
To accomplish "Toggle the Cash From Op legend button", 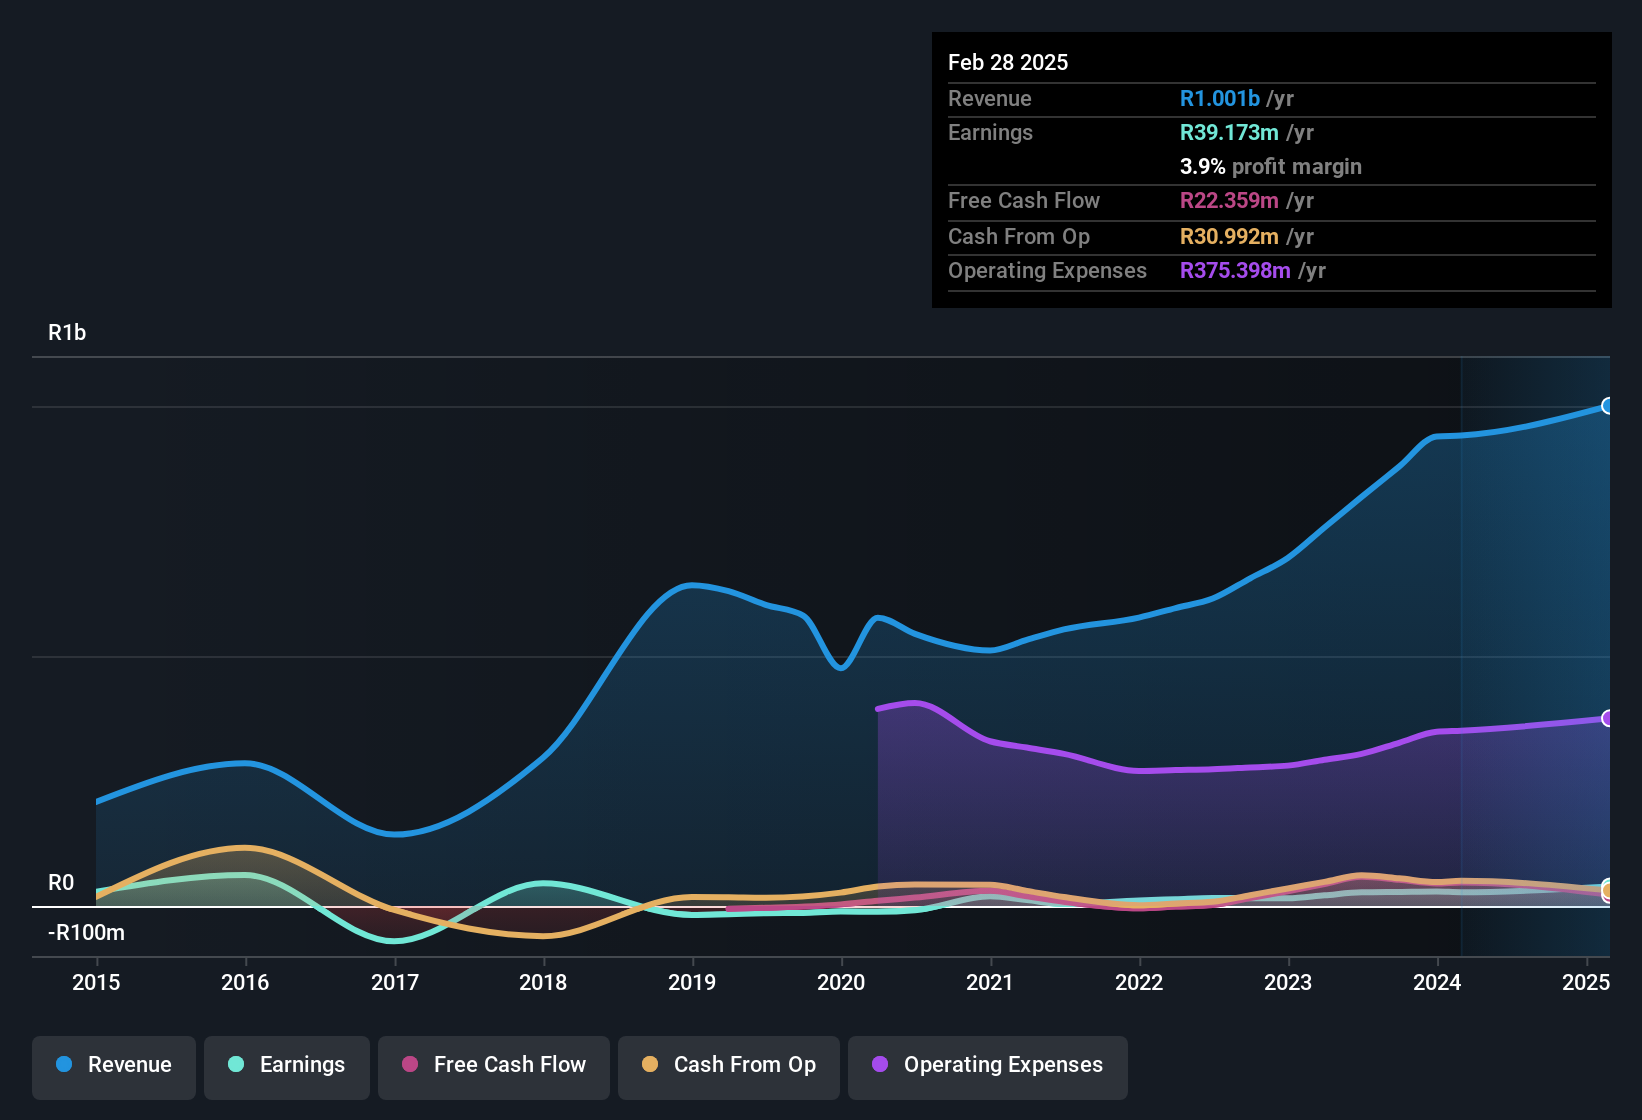I will pos(729,1066).
